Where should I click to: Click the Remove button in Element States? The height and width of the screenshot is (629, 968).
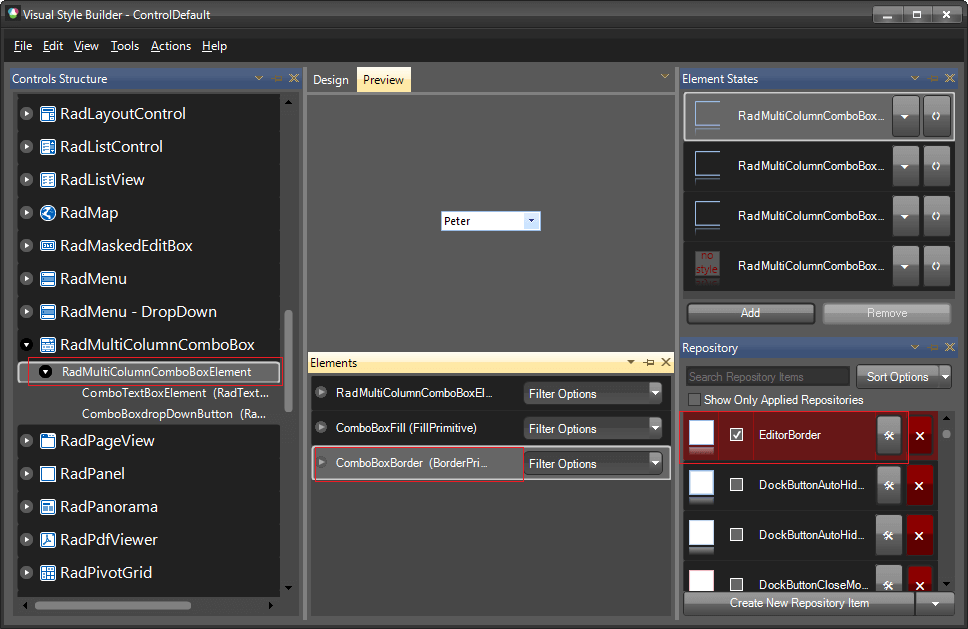[x=887, y=313]
